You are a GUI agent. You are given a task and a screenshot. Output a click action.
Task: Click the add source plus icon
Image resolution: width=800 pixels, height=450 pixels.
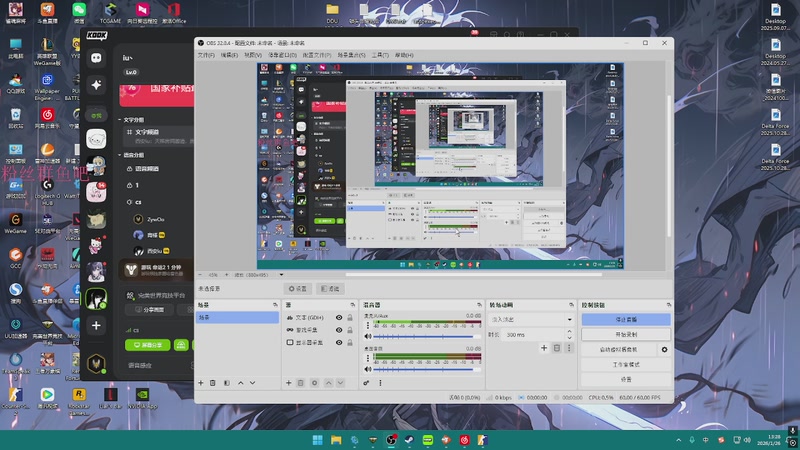[288, 383]
